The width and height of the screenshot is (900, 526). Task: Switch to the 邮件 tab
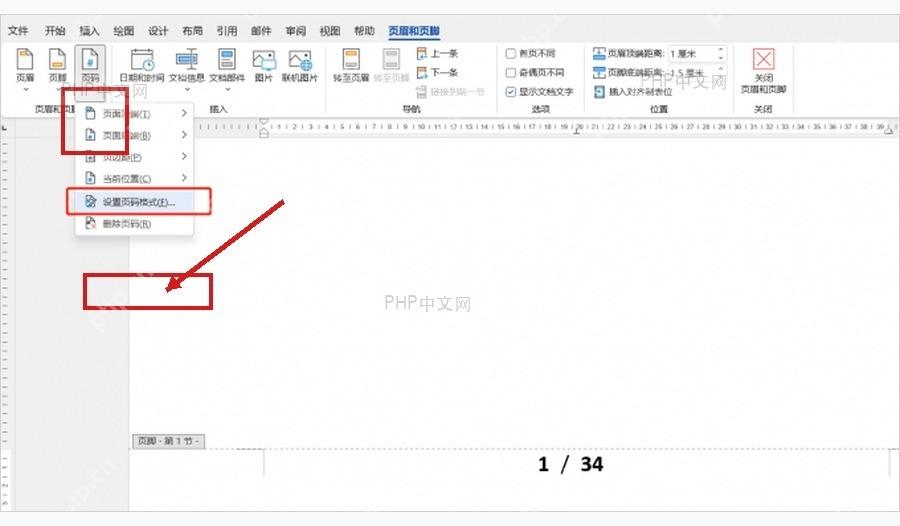(x=261, y=31)
